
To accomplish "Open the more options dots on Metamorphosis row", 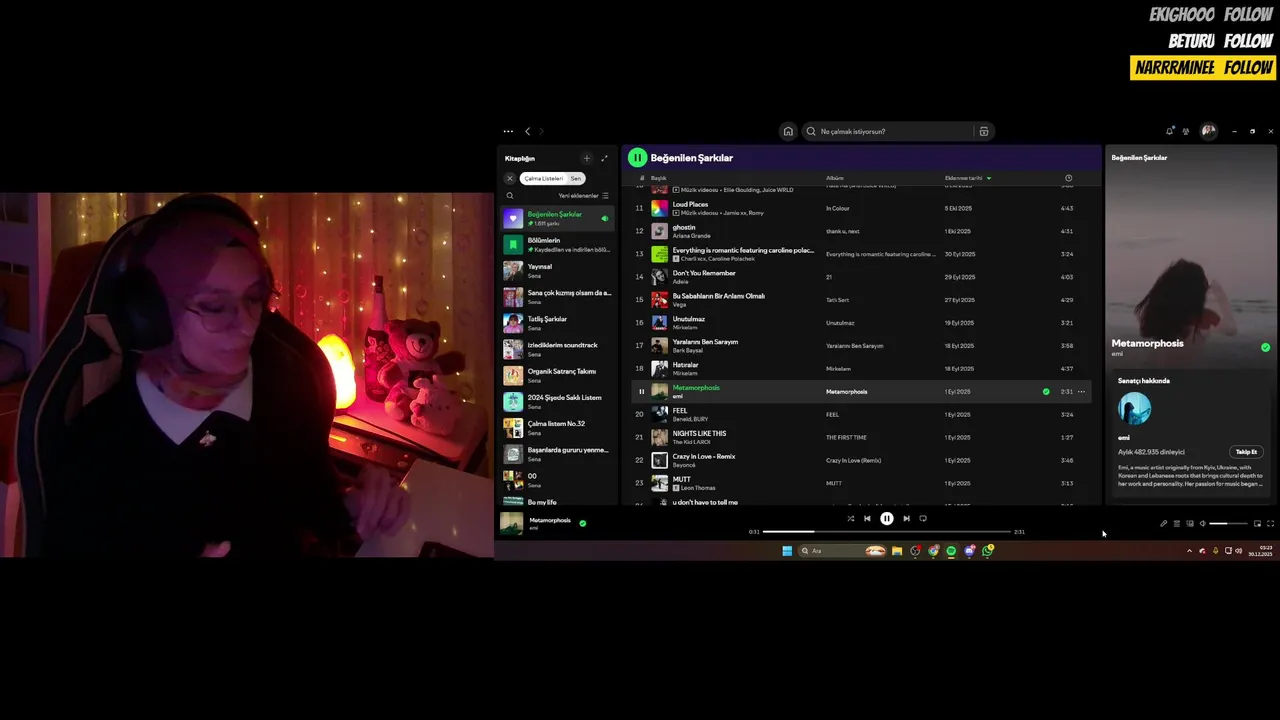I will (x=1081, y=392).
